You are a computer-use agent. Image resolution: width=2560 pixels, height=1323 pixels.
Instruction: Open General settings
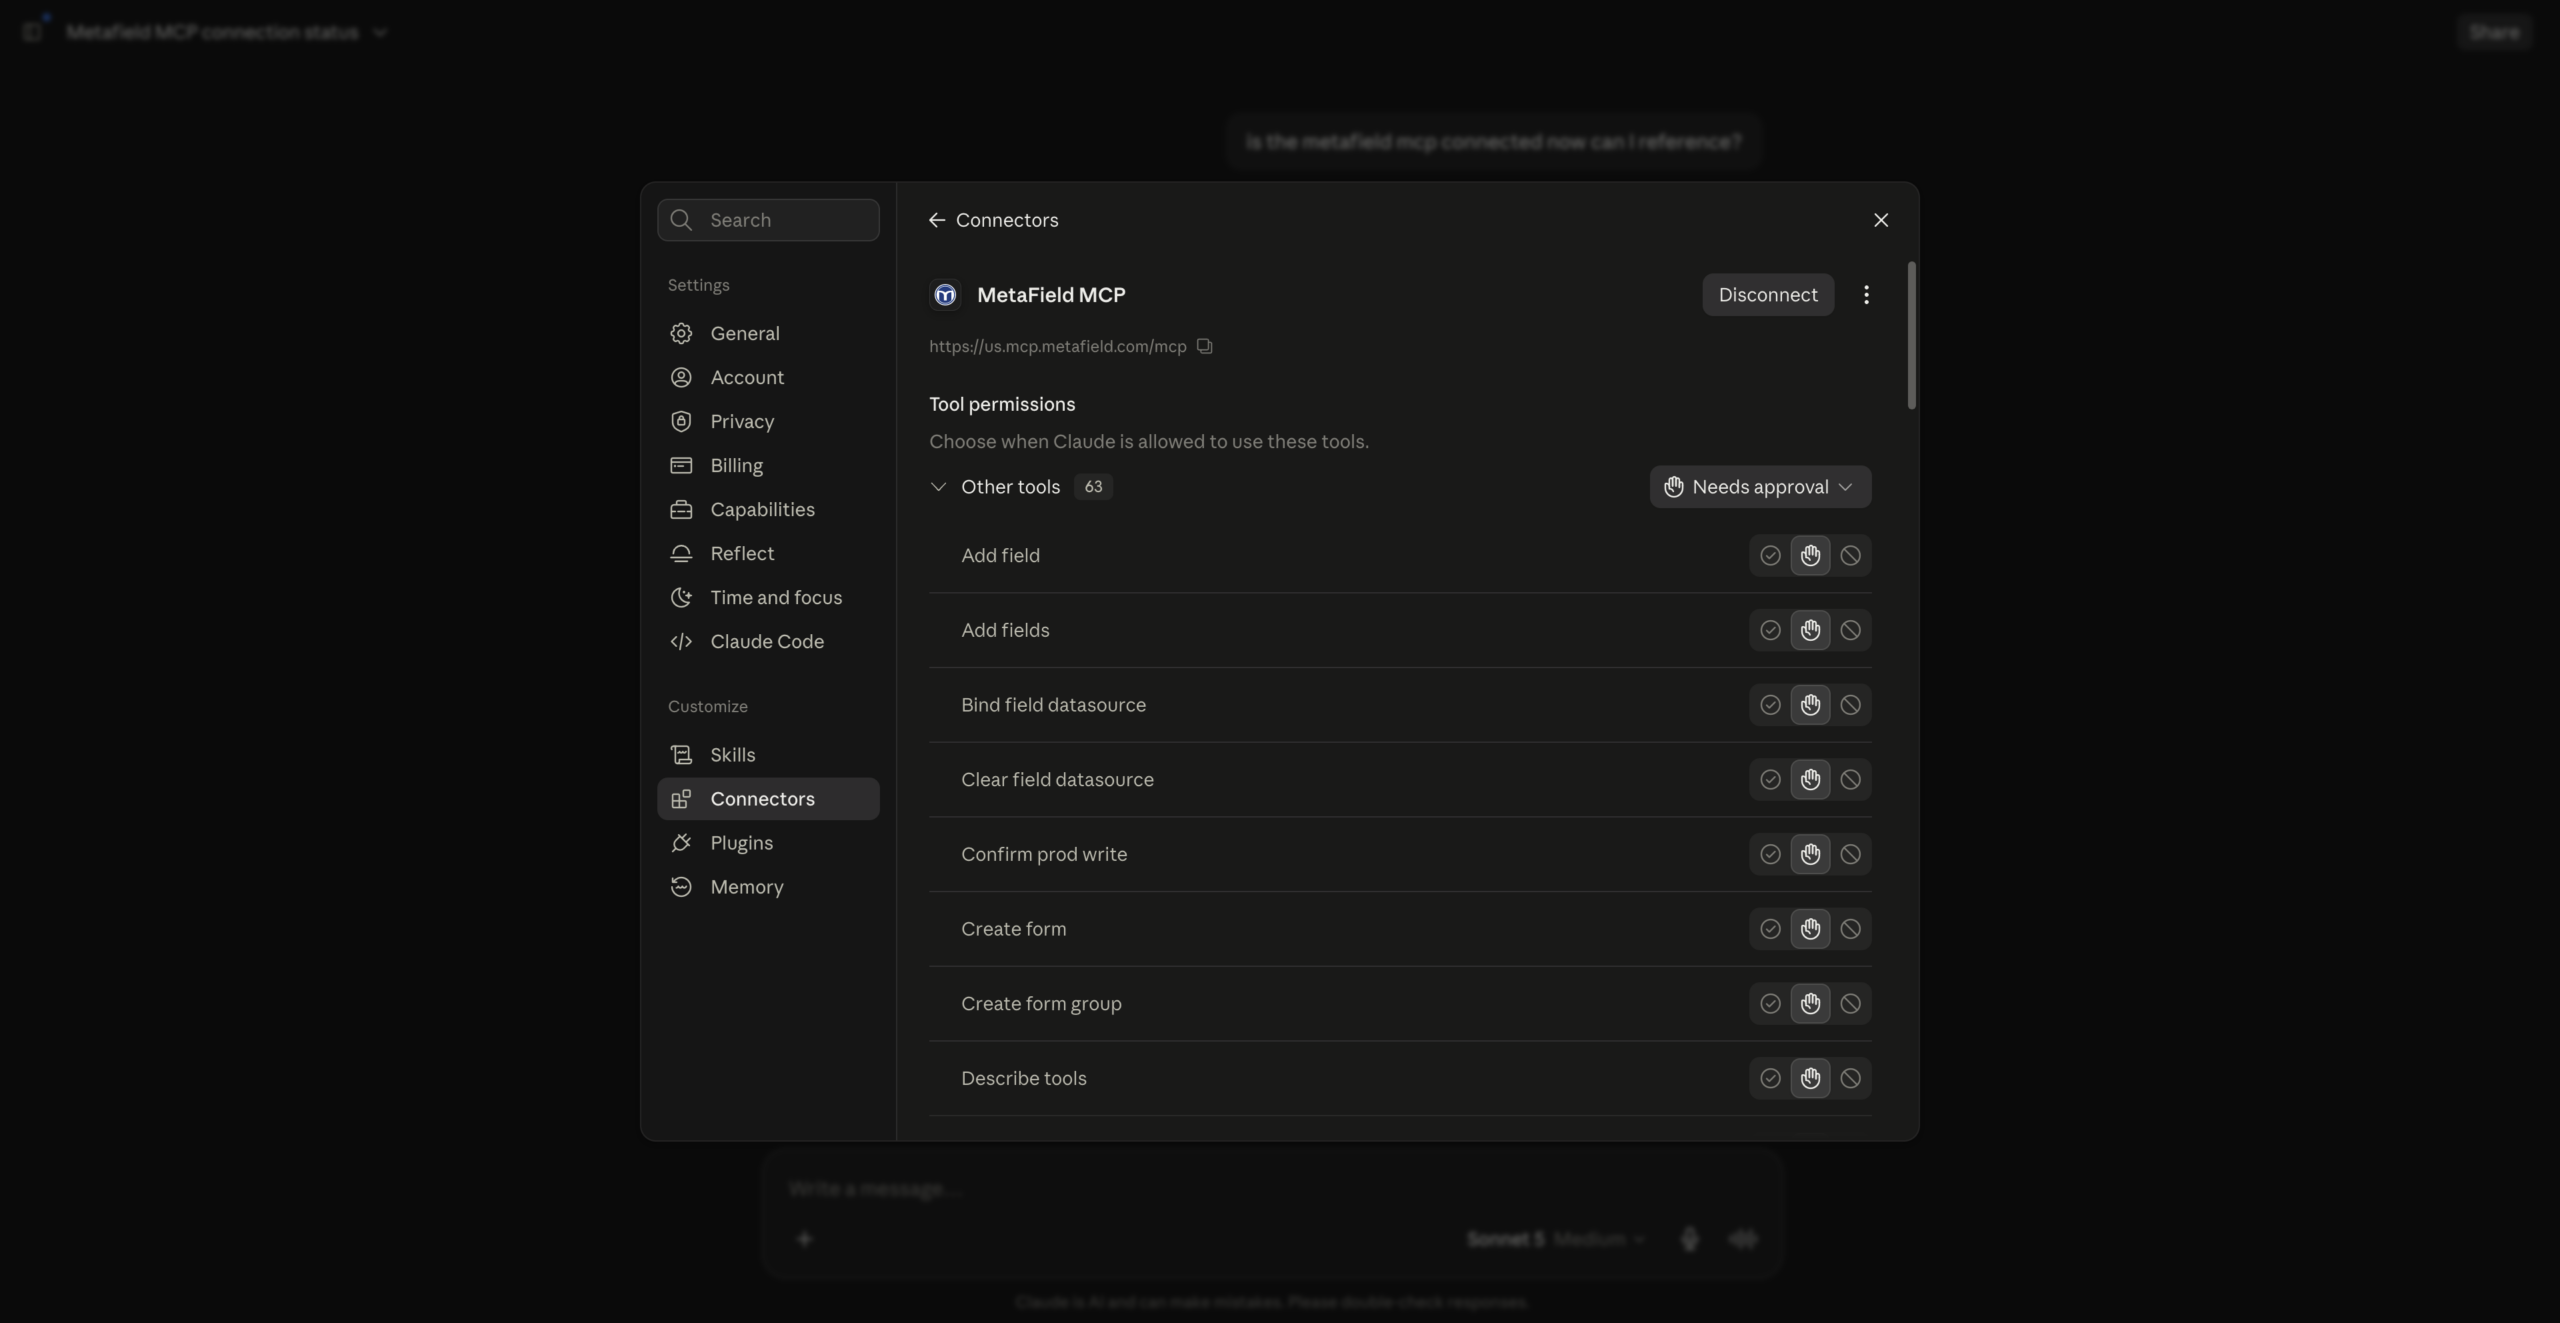[x=768, y=333]
